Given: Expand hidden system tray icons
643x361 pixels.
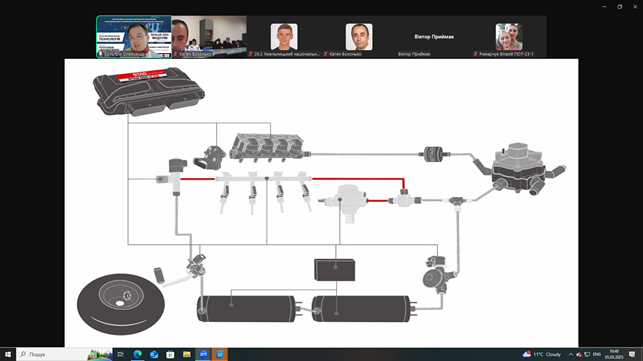Looking at the screenshot, I should (x=570, y=354).
